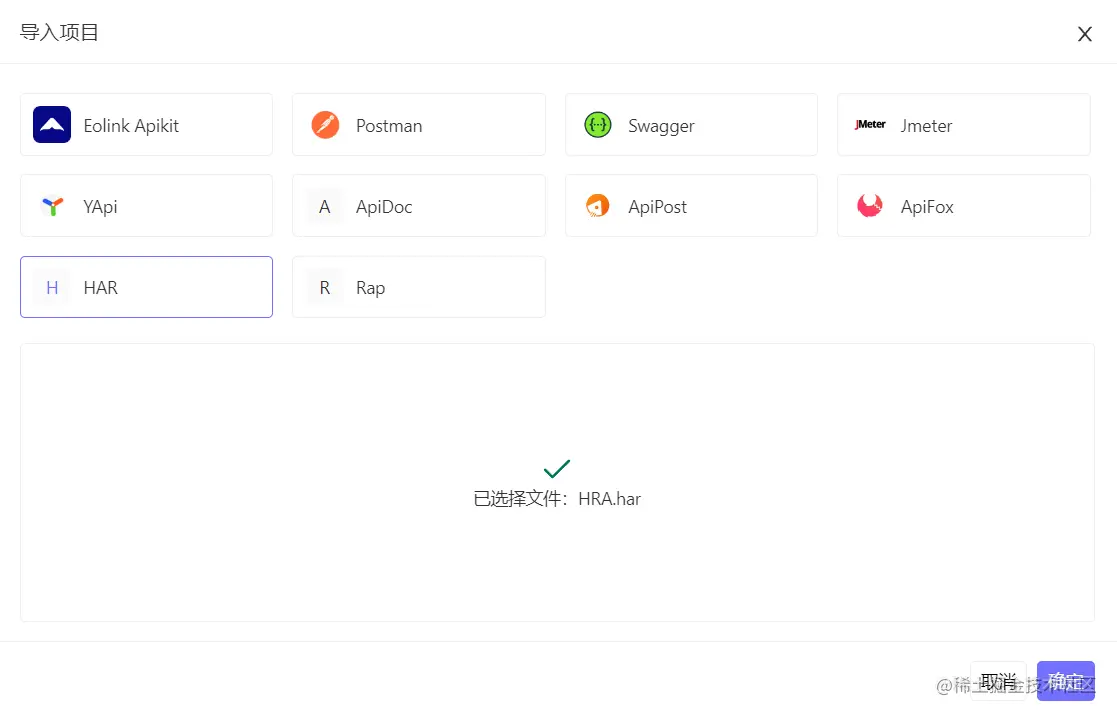Select the YApi colorful icon
Image resolution: width=1117 pixels, height=716 pixels.
[52, 206]
